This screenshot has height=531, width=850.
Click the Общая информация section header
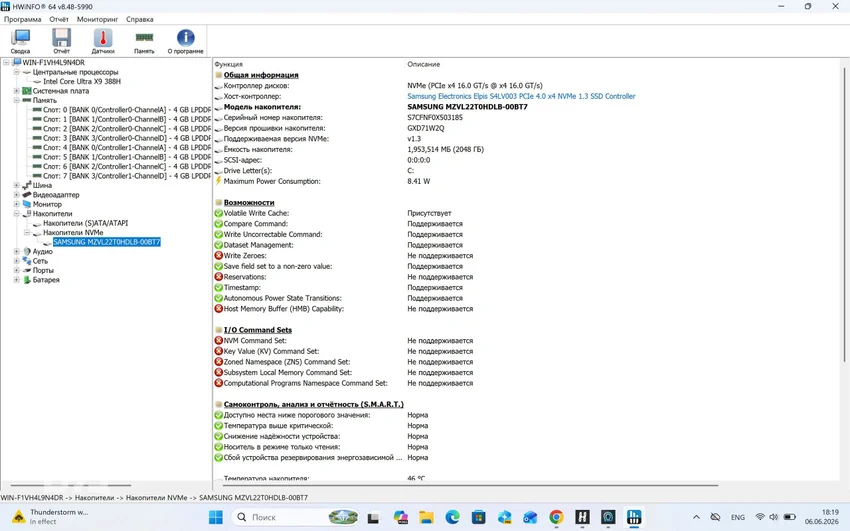click(x=261, y=75)
